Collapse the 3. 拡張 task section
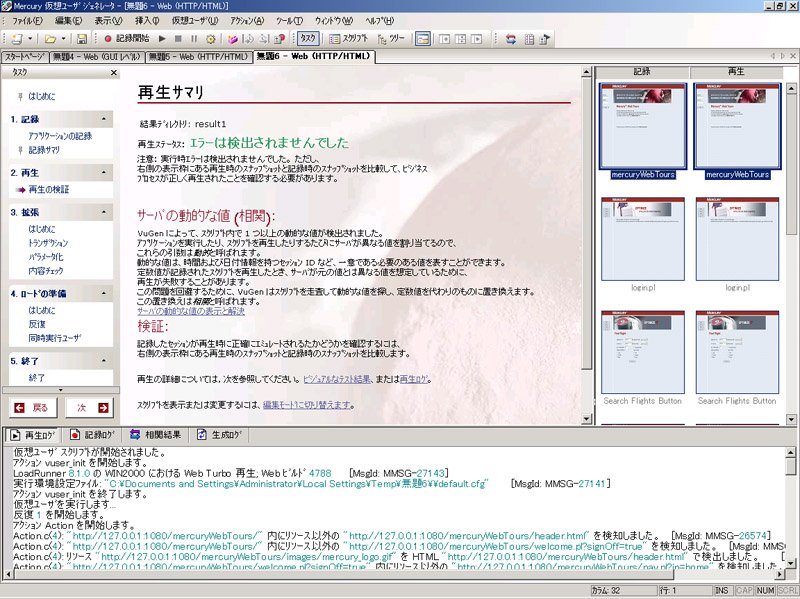Image resolution: width=800 pixels, height=599 pixels. (x=104, y=212)
